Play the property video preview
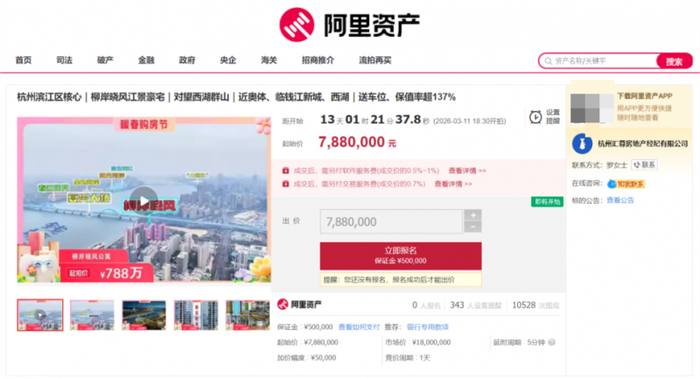Screen dimensions: 700x379 tap(143, 201)
